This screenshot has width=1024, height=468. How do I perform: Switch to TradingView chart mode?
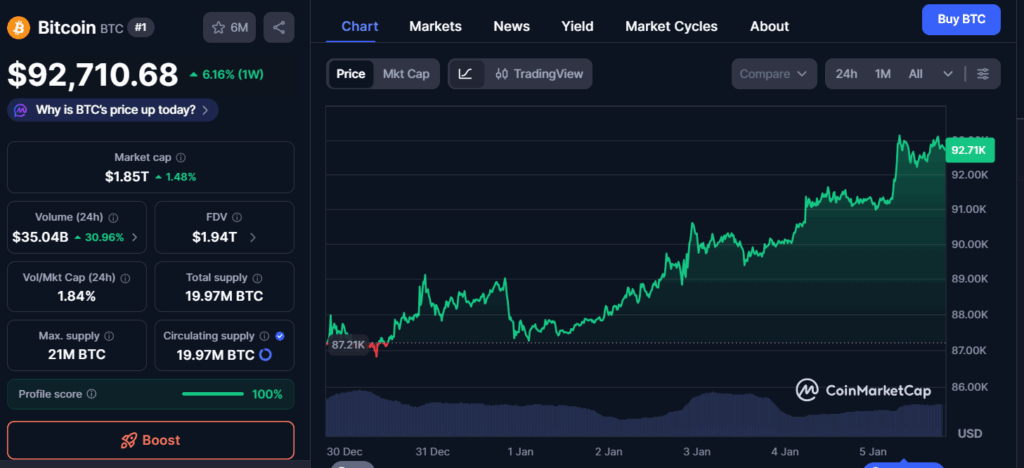pyautogui.click(x=538, y=74)
